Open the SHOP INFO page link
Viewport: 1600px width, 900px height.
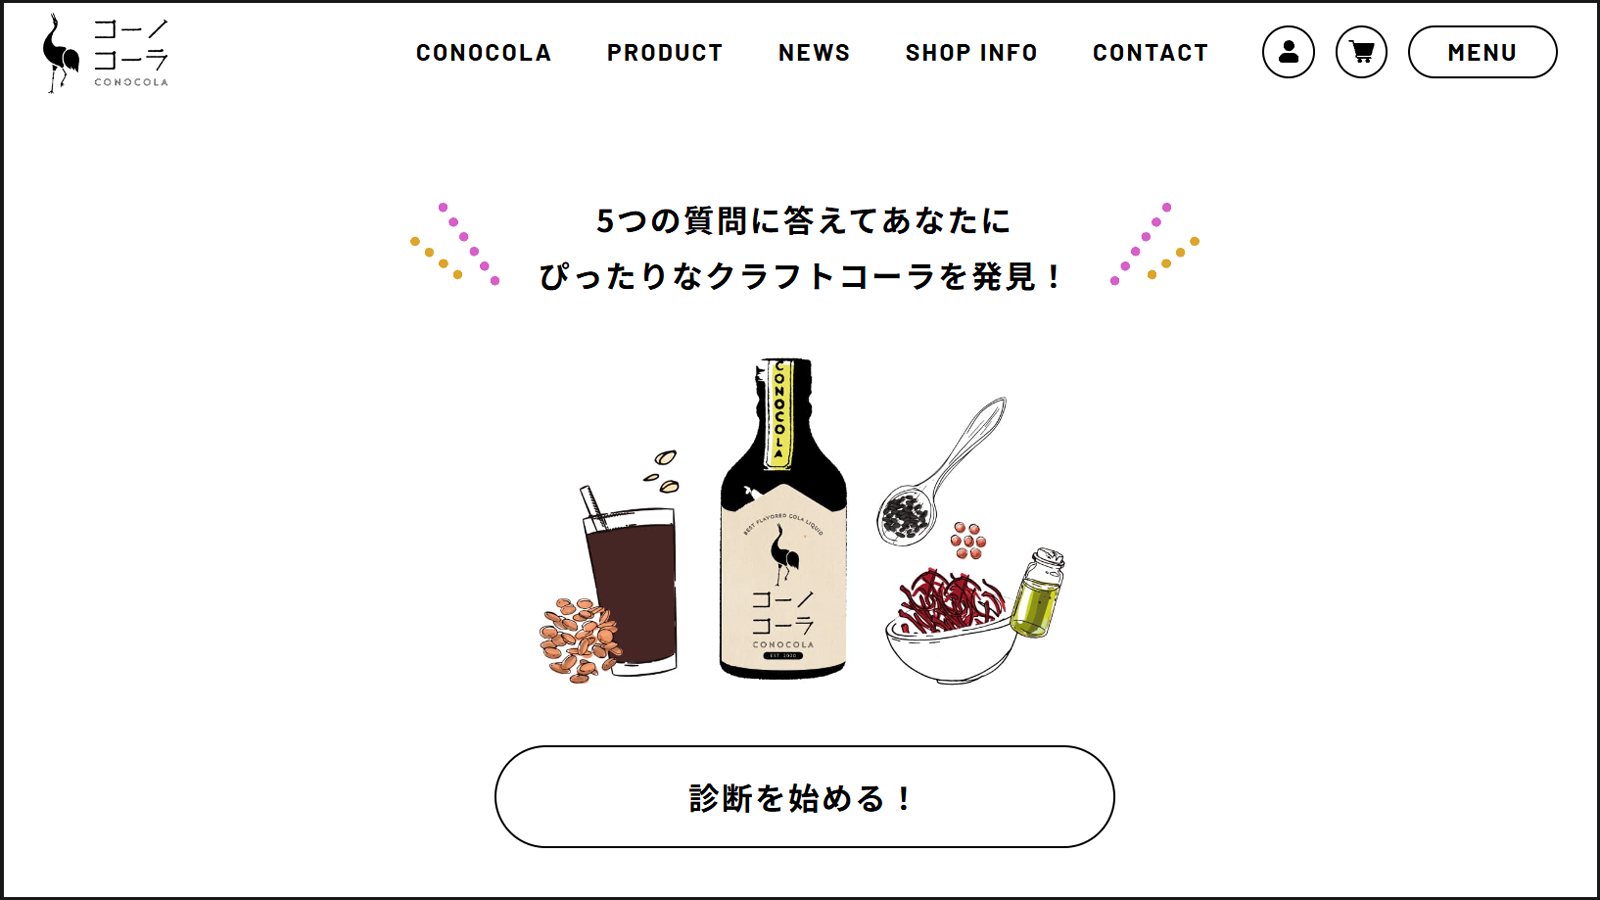972,53
